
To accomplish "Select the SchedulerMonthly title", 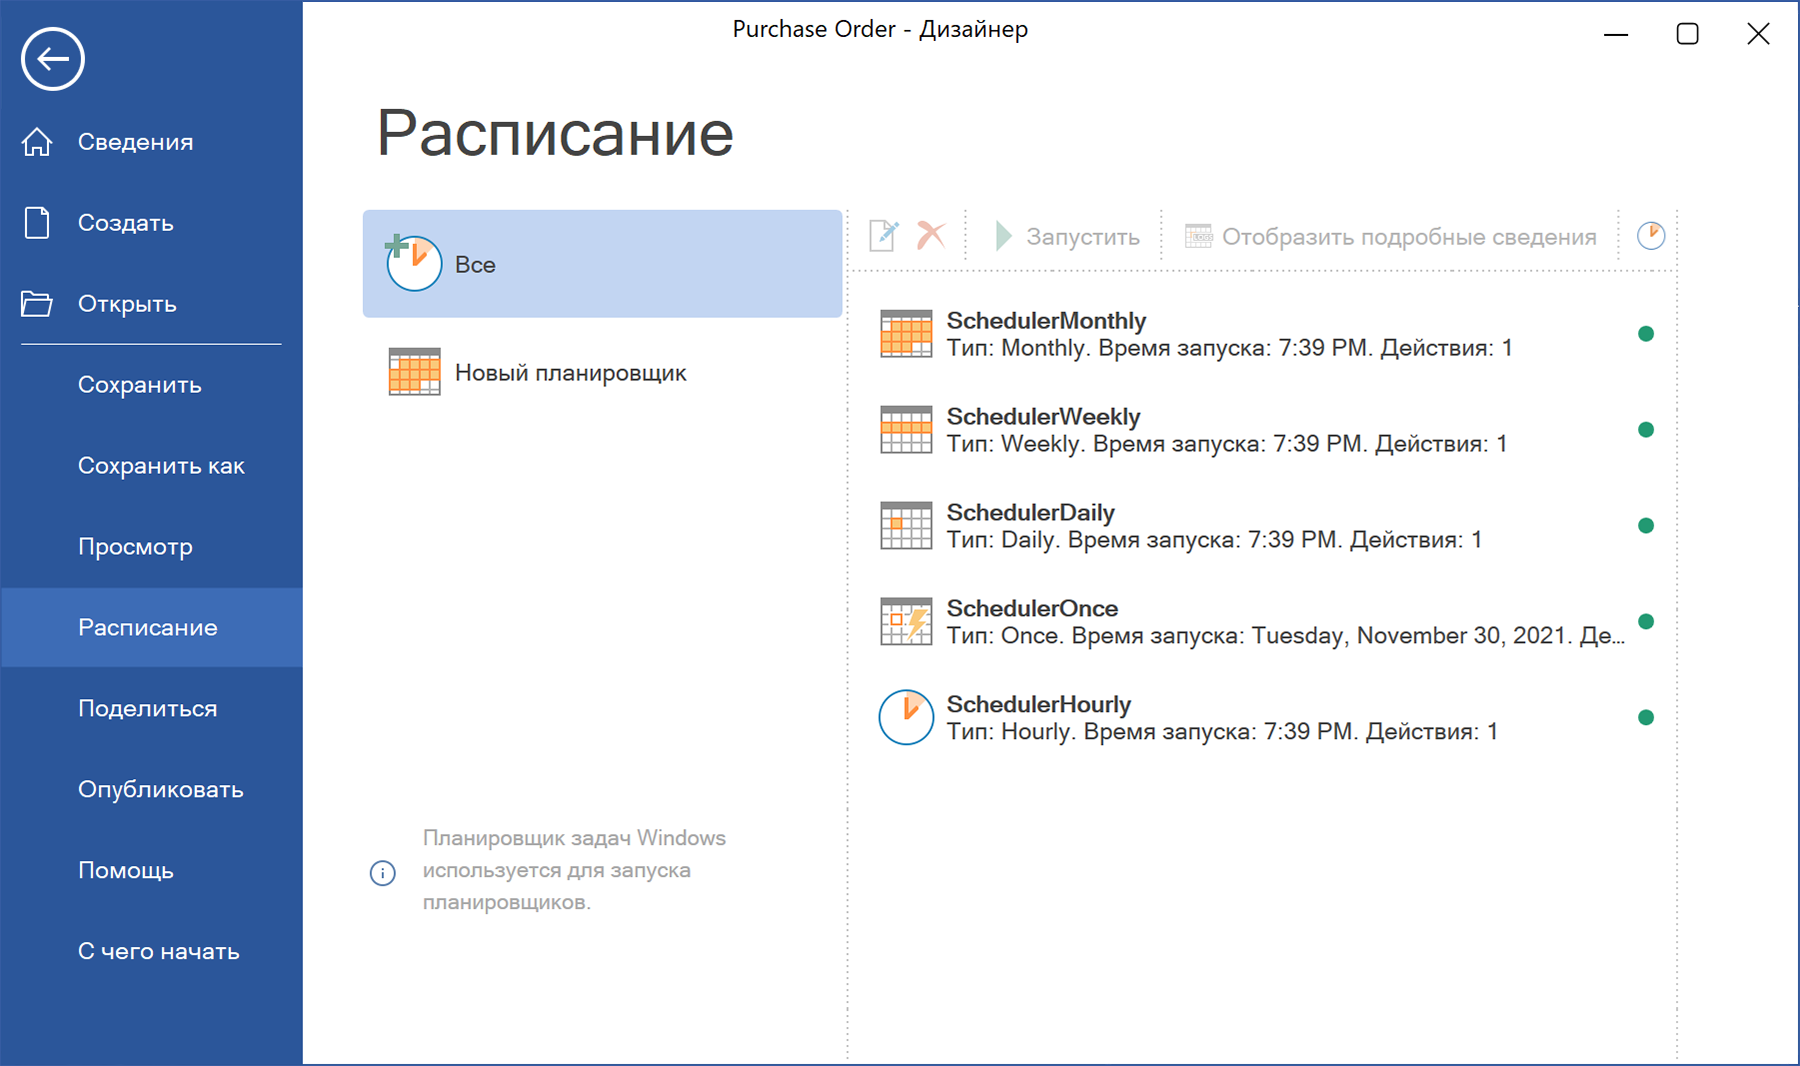I will coord(1046,321).
